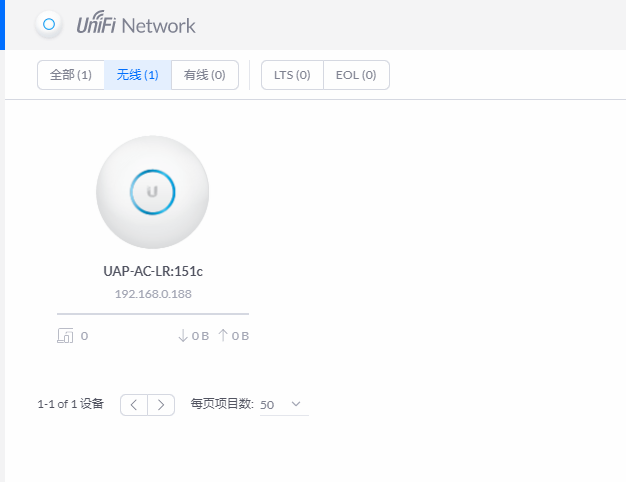Click the device name UAP-AC-LR:151c

point(153,272)
